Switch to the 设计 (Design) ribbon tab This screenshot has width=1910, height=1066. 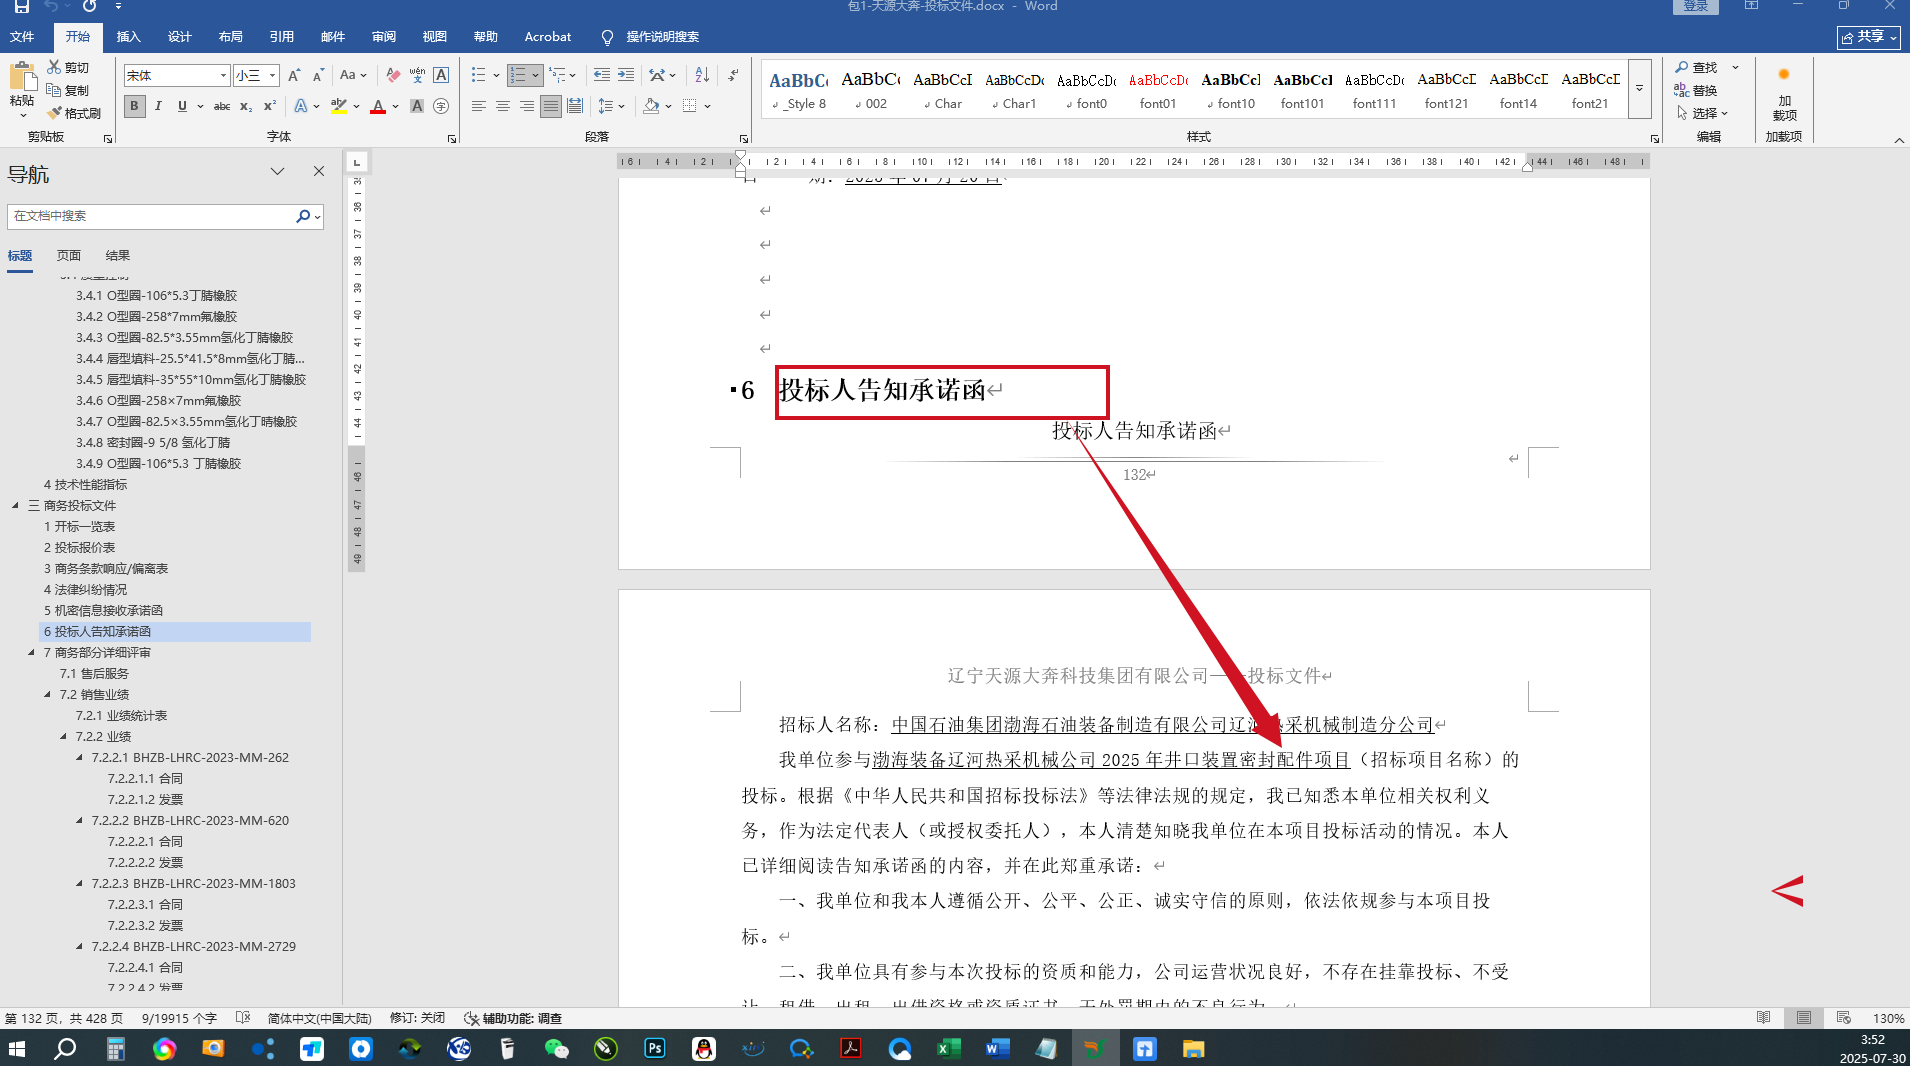(x=180, y=37)
